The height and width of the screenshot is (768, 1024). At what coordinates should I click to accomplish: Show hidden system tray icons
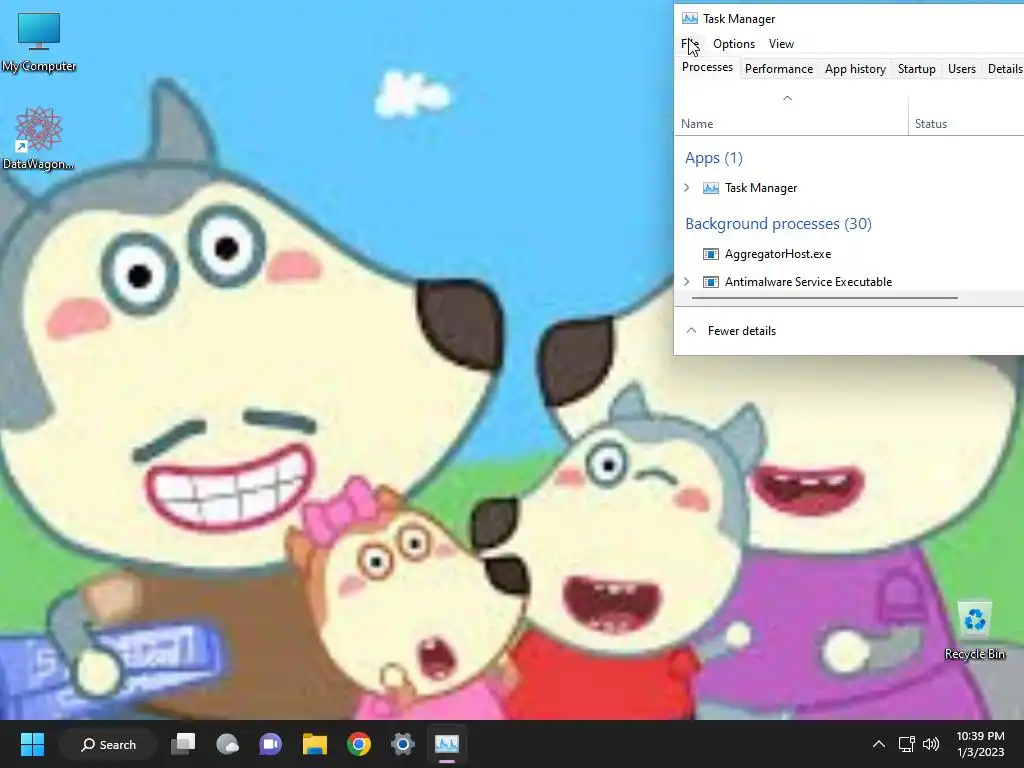[x=879, y=744]
